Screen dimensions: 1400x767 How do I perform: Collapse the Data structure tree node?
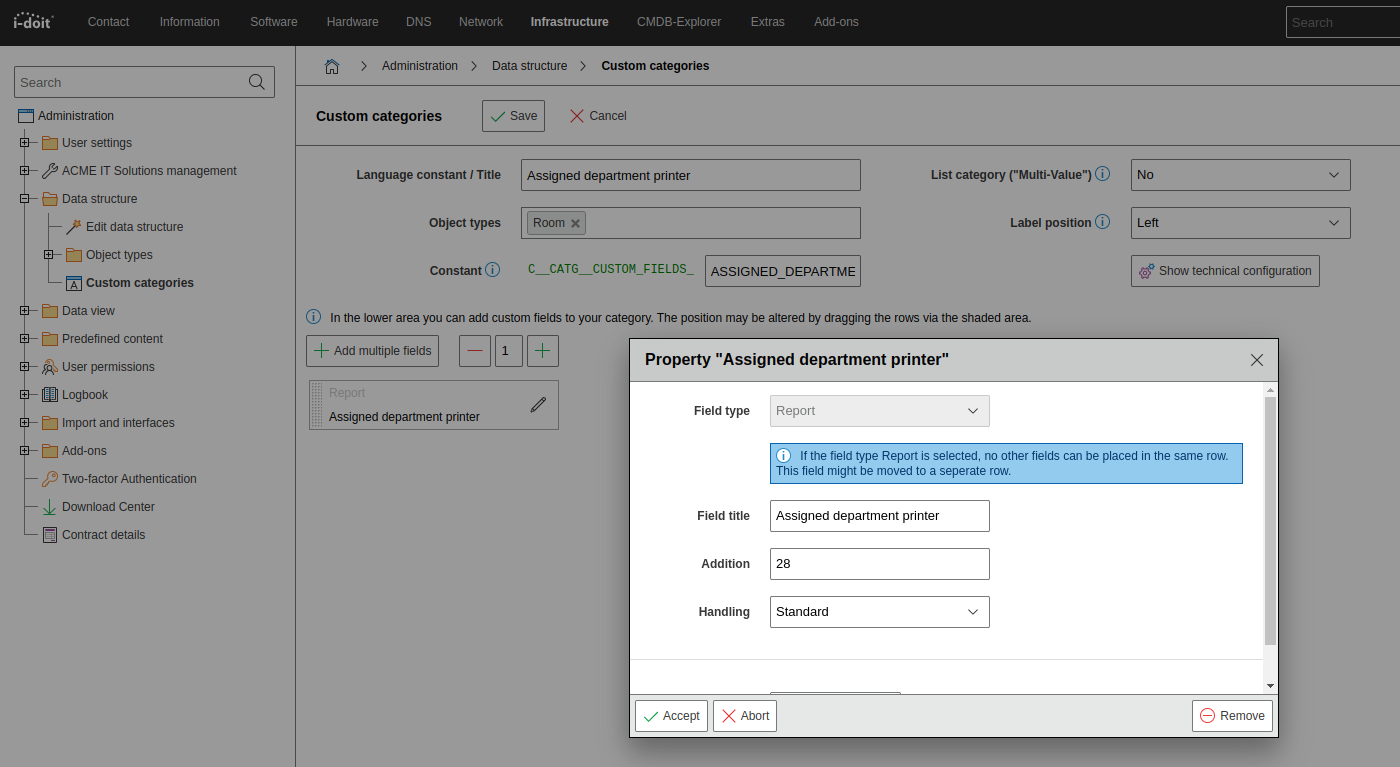coord(24,199)
